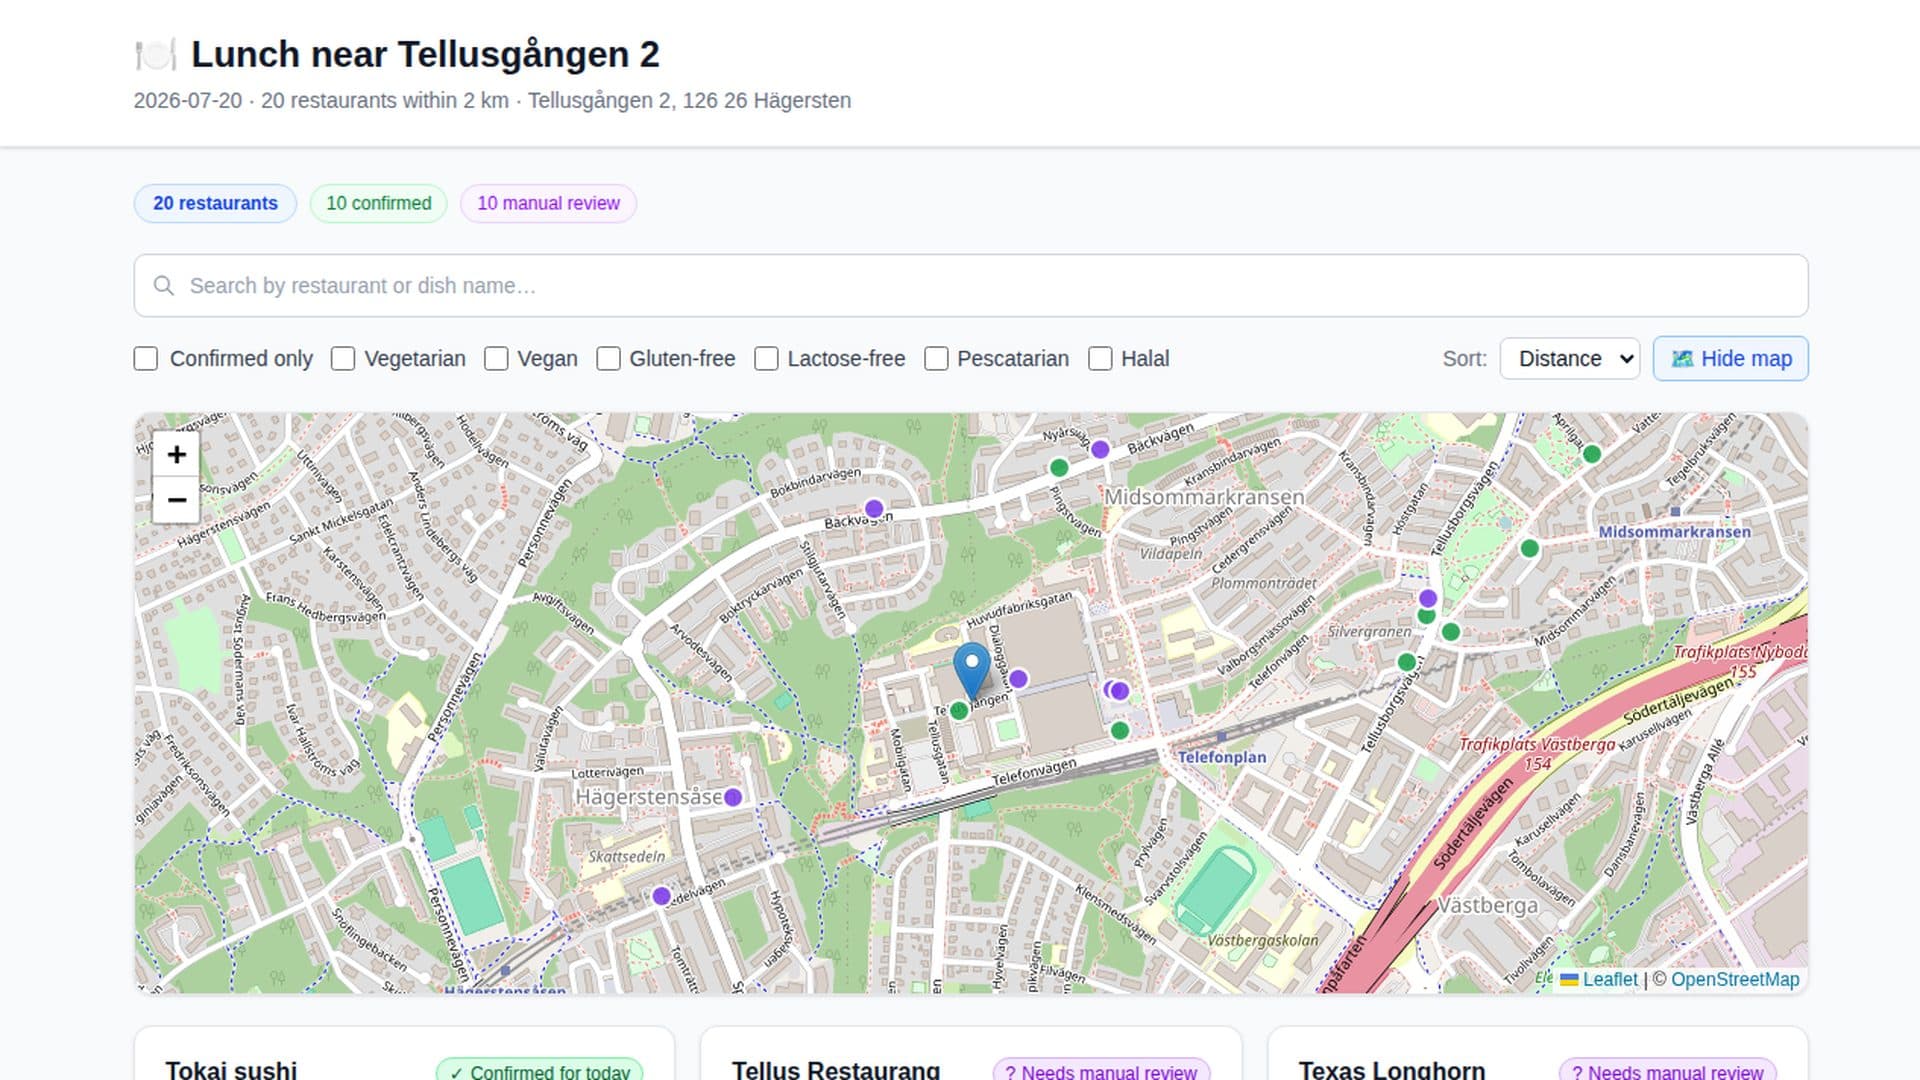This screenshot has width=1920, height=1080.
Task: Click the 10 manual review pill
Action: pyautogui.click(x=548, y=203)
